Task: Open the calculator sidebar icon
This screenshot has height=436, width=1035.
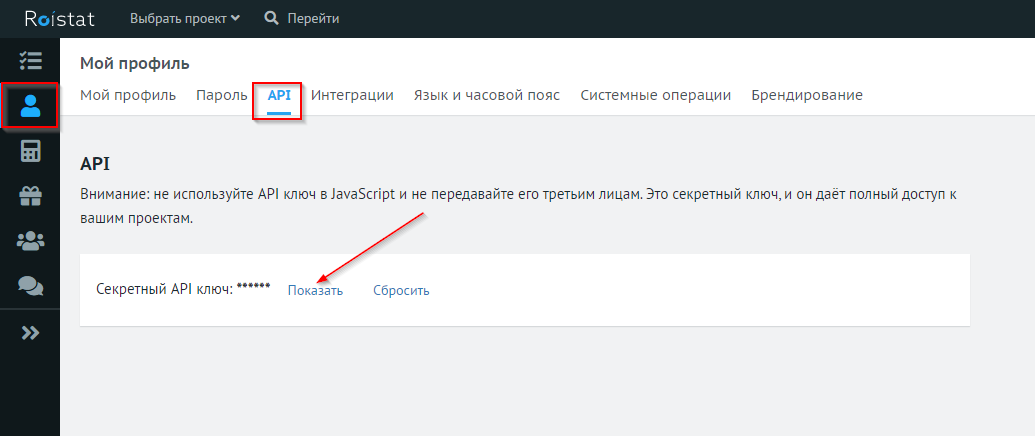Action: 30,151
